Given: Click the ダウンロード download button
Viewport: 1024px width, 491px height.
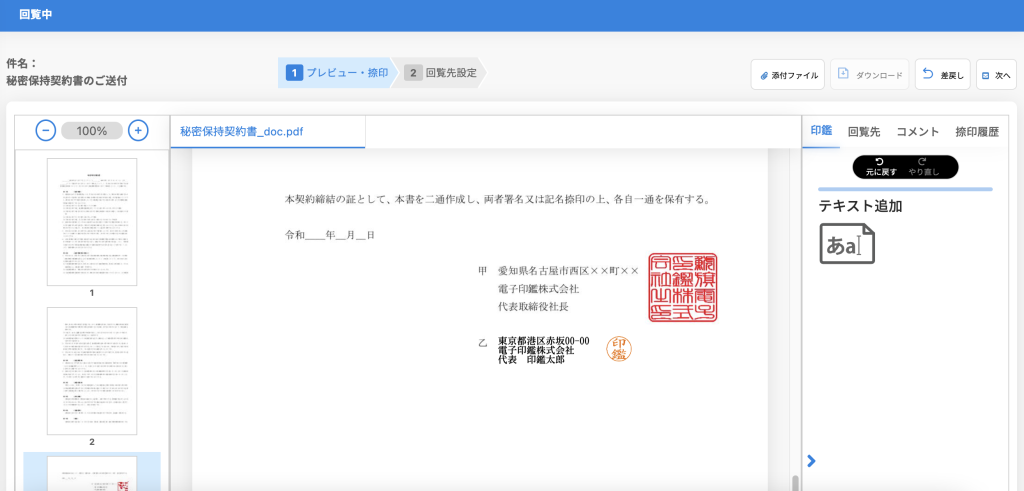Looking at the screenshot, I should pos(870,74).
